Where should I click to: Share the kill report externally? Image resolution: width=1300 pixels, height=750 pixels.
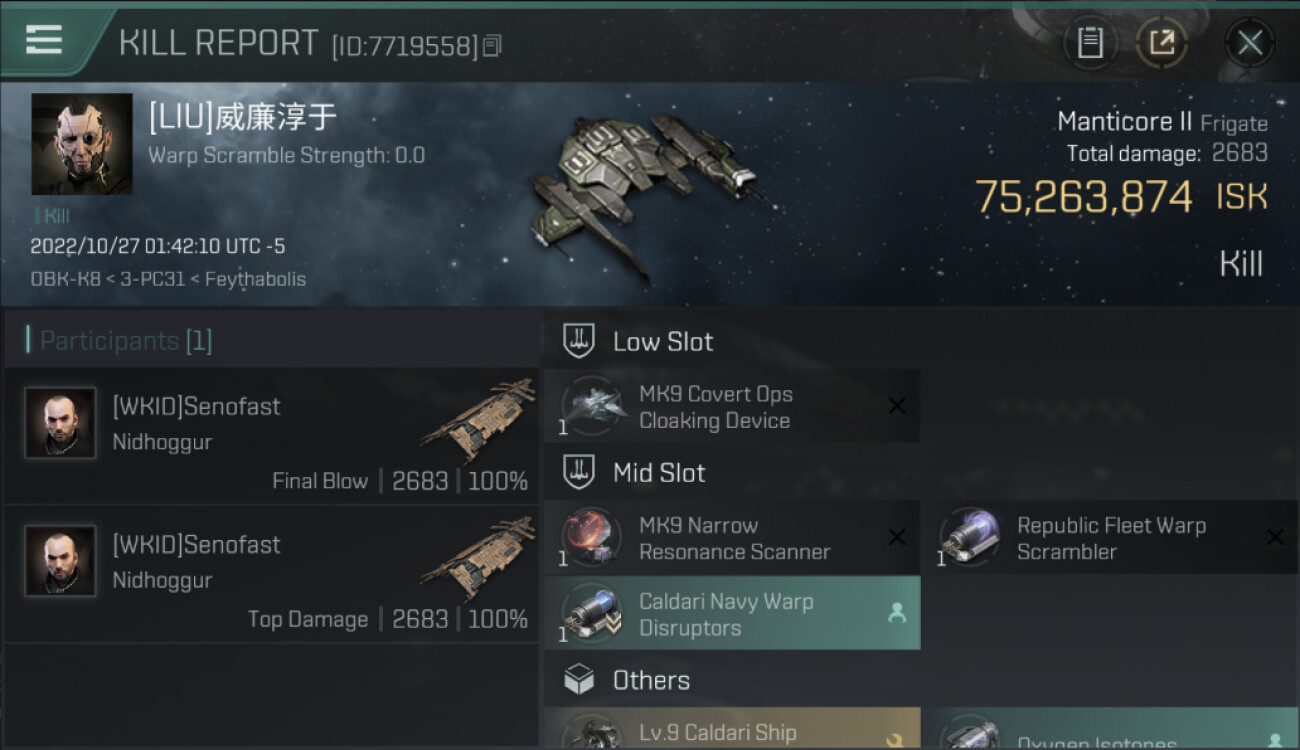pyautogui.click(x=1161, y=43)
